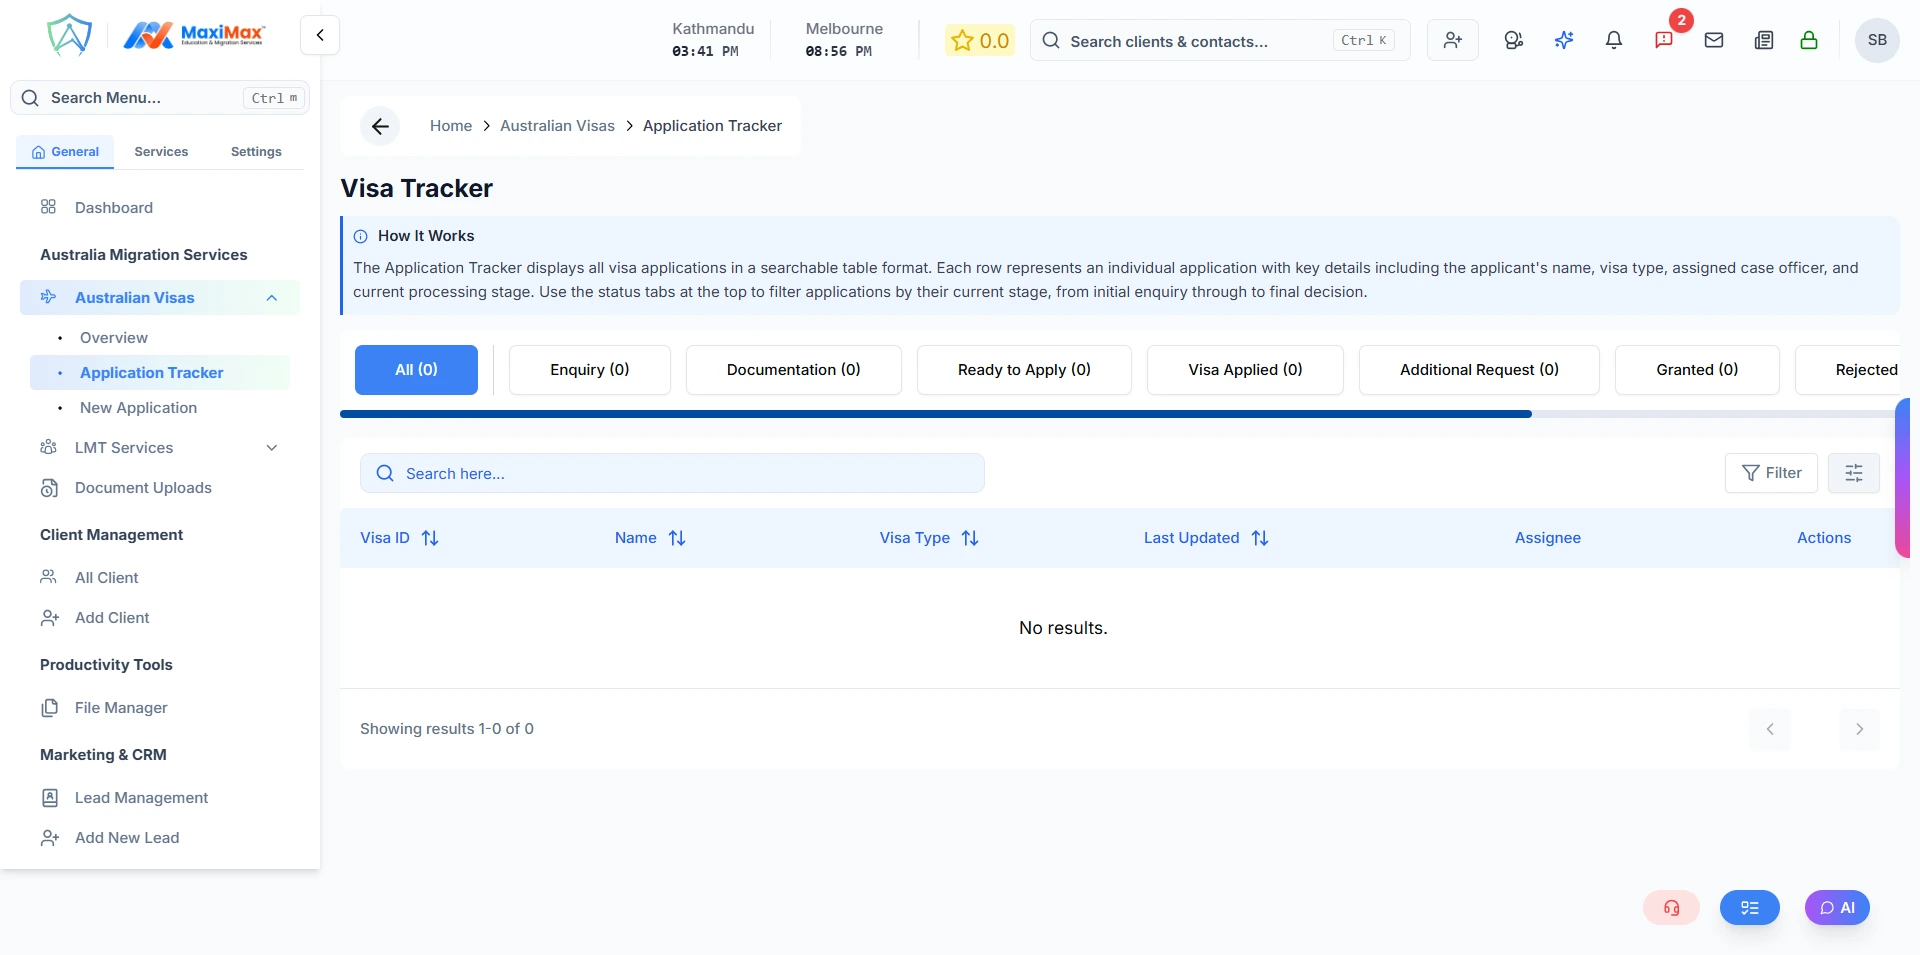Click the headset support button
1920x955 pixels.
(1671, 908)
